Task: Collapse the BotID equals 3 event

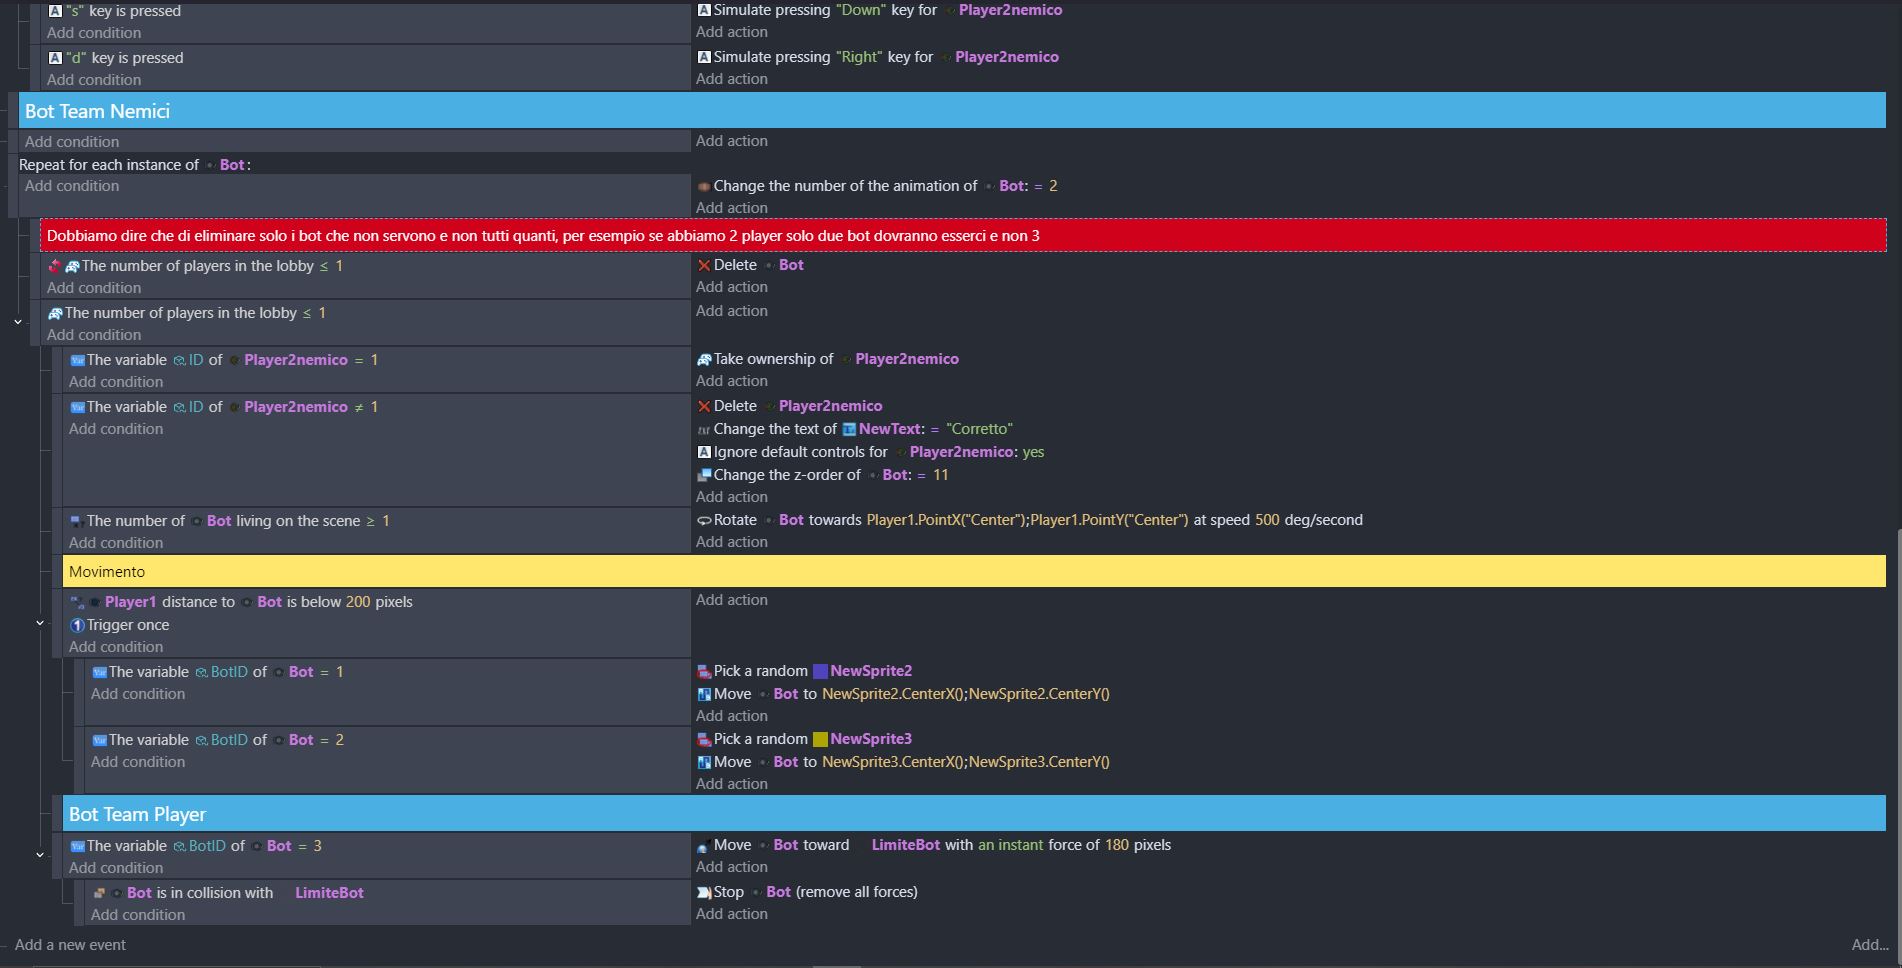Action: [x=40, y=855]
